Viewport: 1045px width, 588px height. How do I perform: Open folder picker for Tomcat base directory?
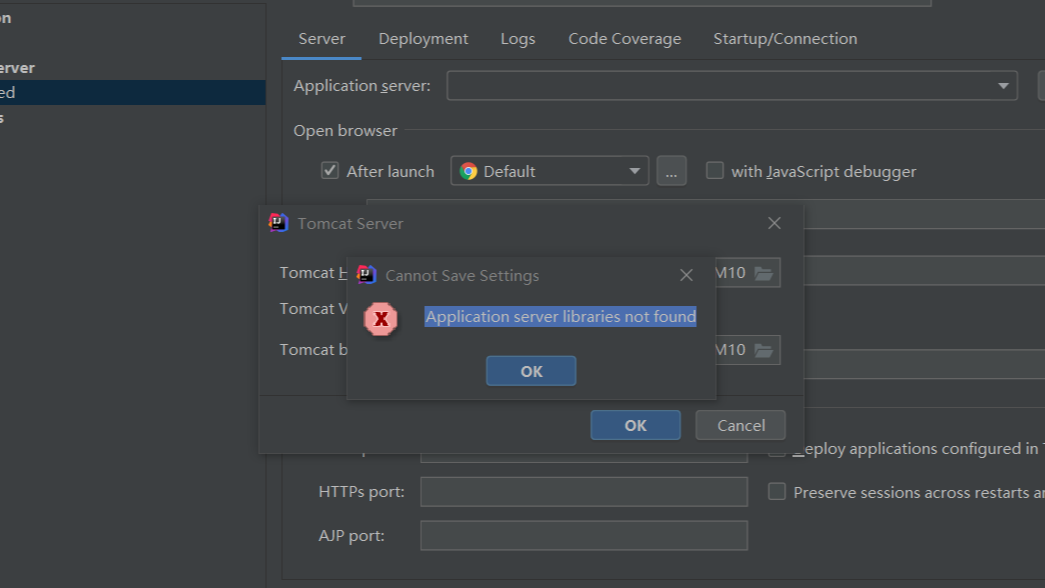[x=767, y=349]
